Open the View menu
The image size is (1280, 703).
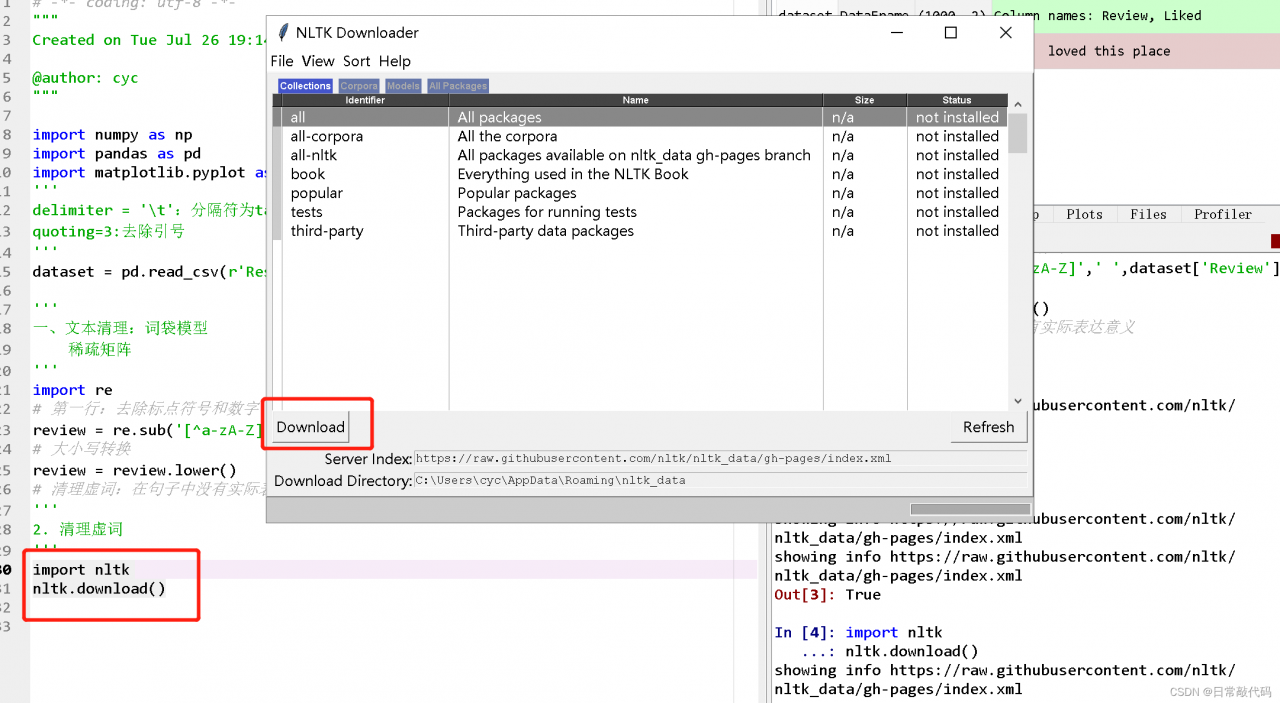(x=318, y=61)
